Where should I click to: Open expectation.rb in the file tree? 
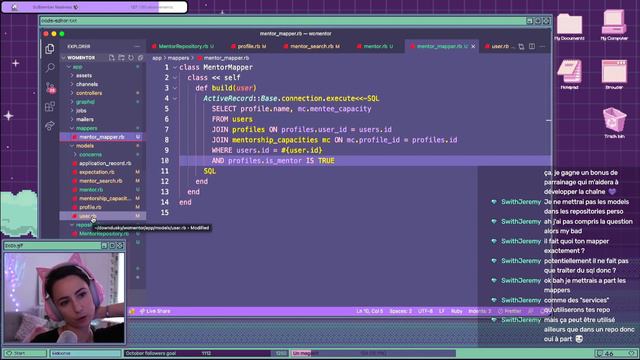(x=102, y=172)
